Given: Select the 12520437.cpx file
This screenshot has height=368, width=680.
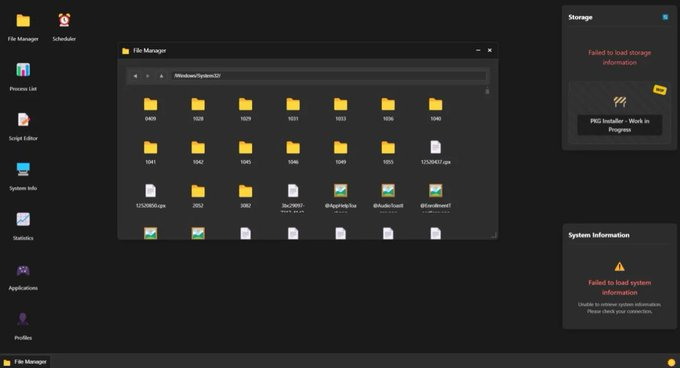Looking at the screenshot, I should click(435, 152).
